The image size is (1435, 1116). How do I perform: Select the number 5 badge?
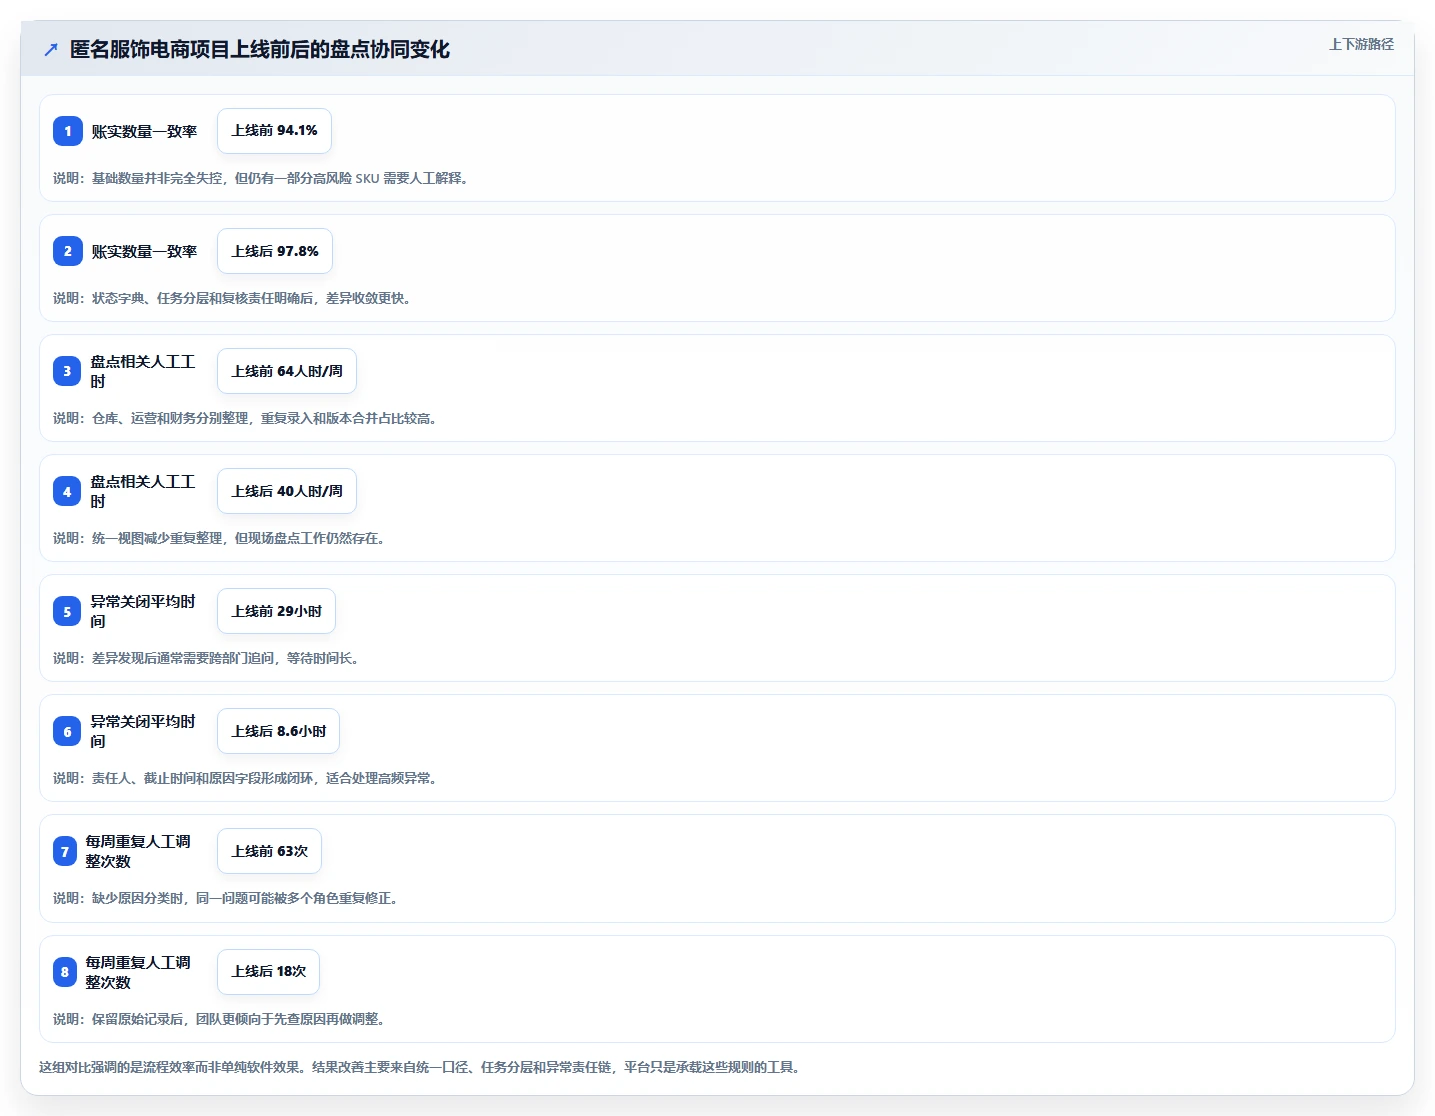click(67, 611)
